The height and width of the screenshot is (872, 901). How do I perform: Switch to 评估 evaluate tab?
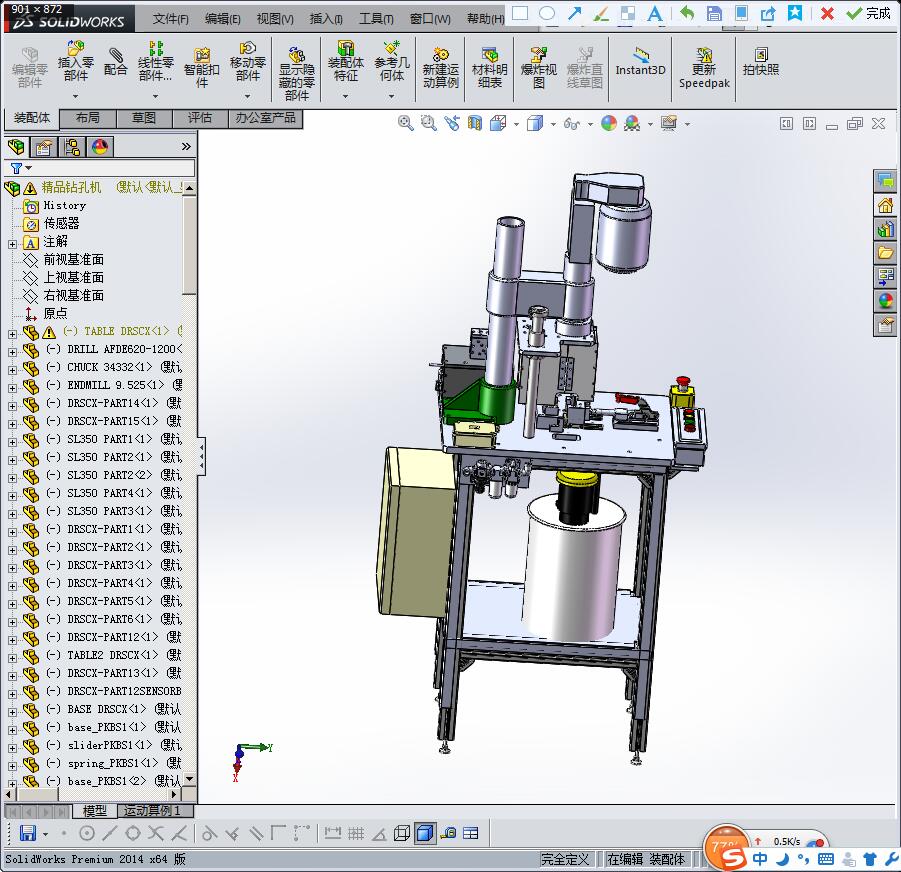pos(200,118)
